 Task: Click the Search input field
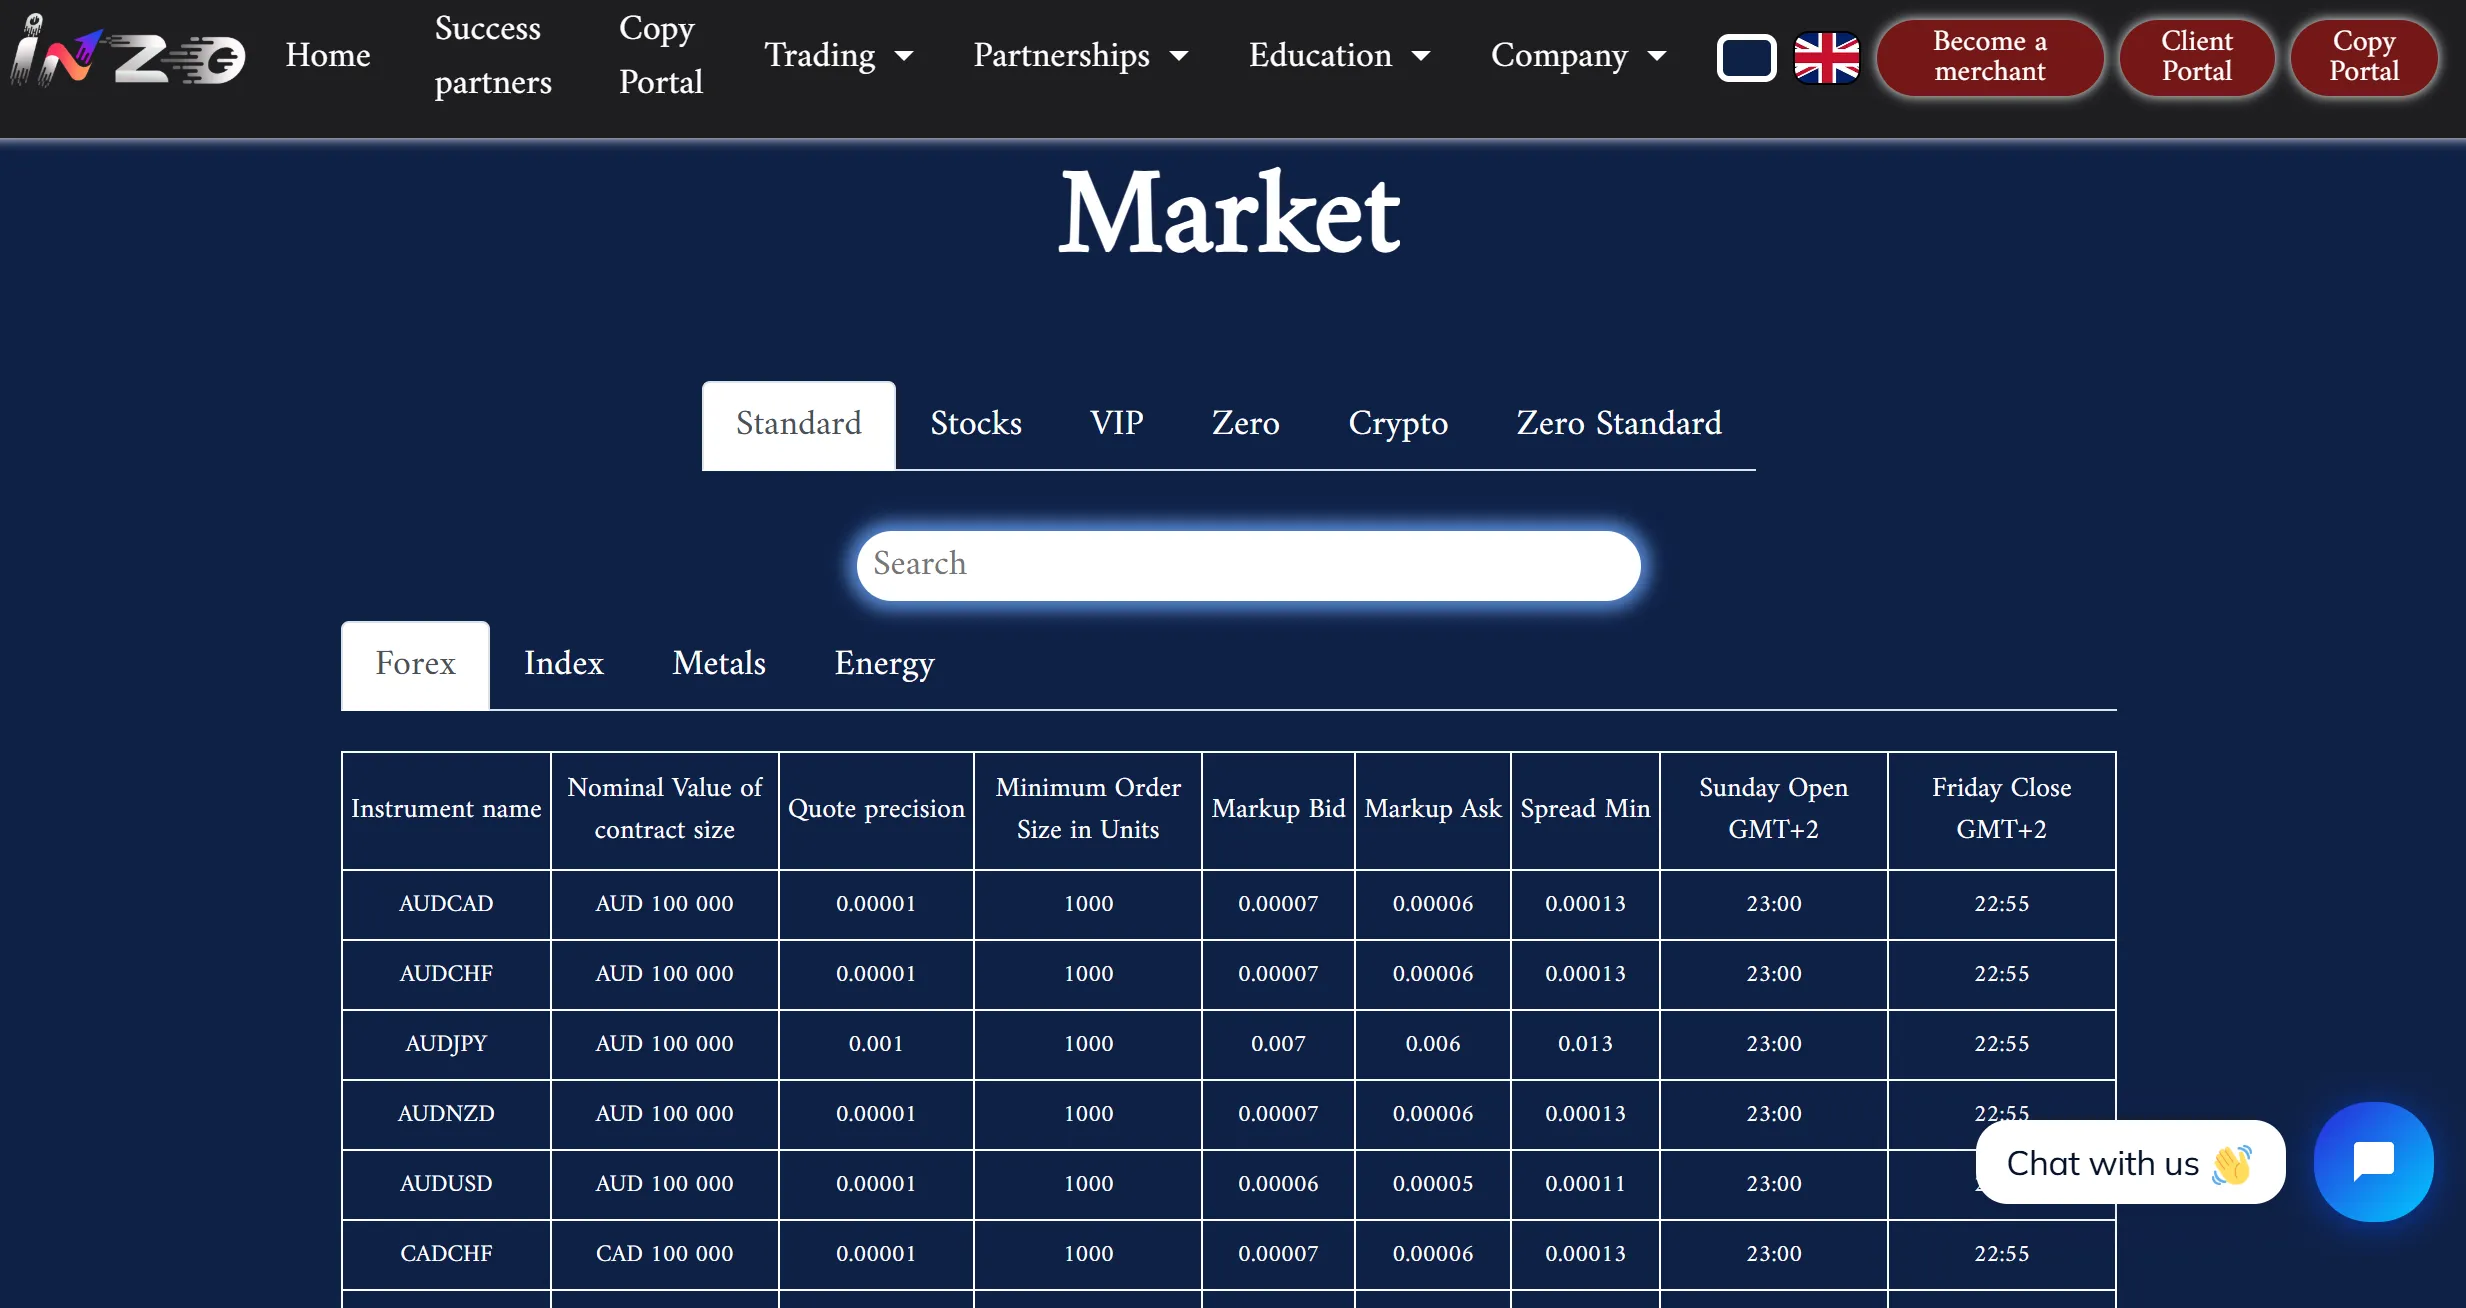(x=1248, y=565)
